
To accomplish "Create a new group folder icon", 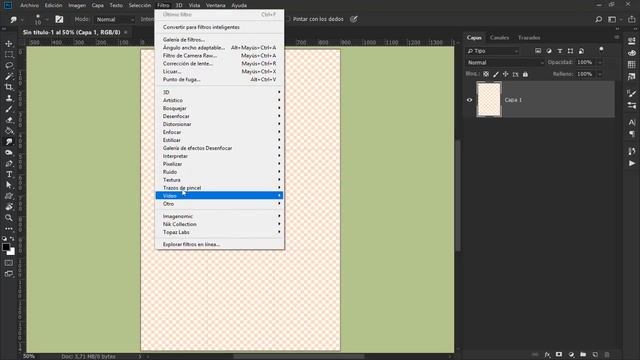I will coord(583,355).
